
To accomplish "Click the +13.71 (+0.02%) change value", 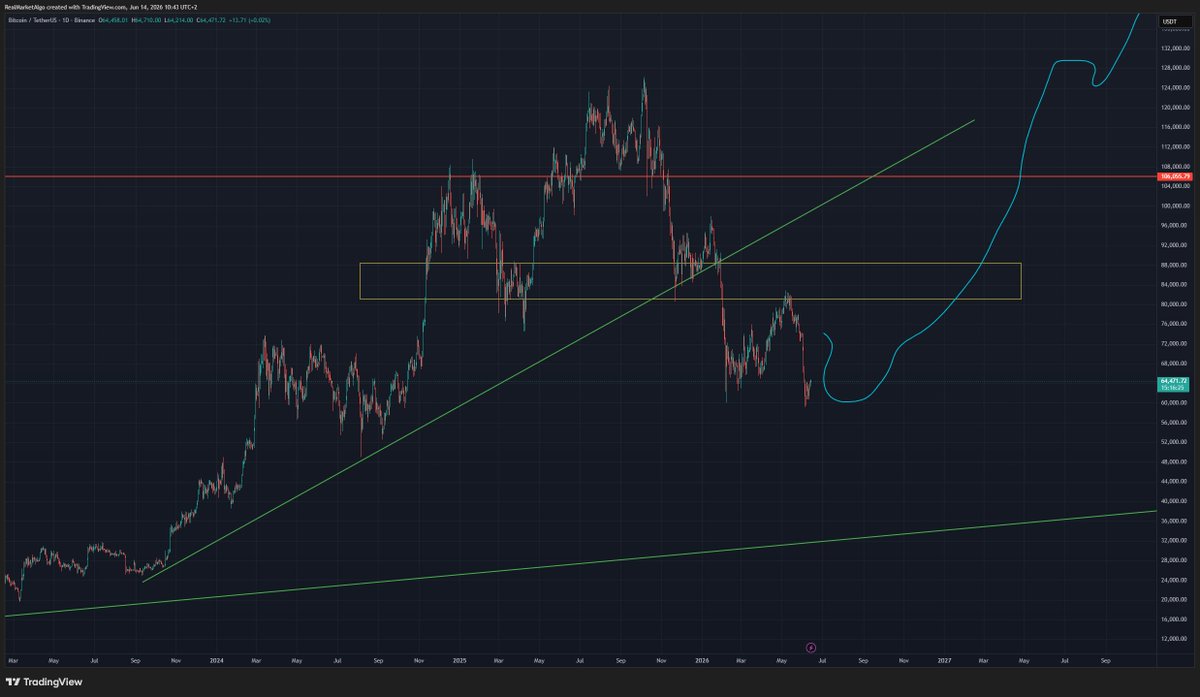I will point(250,20).
